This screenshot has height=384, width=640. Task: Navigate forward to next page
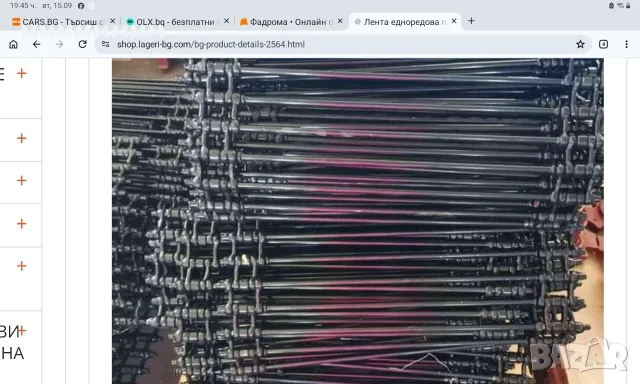(x=60, y=44)
